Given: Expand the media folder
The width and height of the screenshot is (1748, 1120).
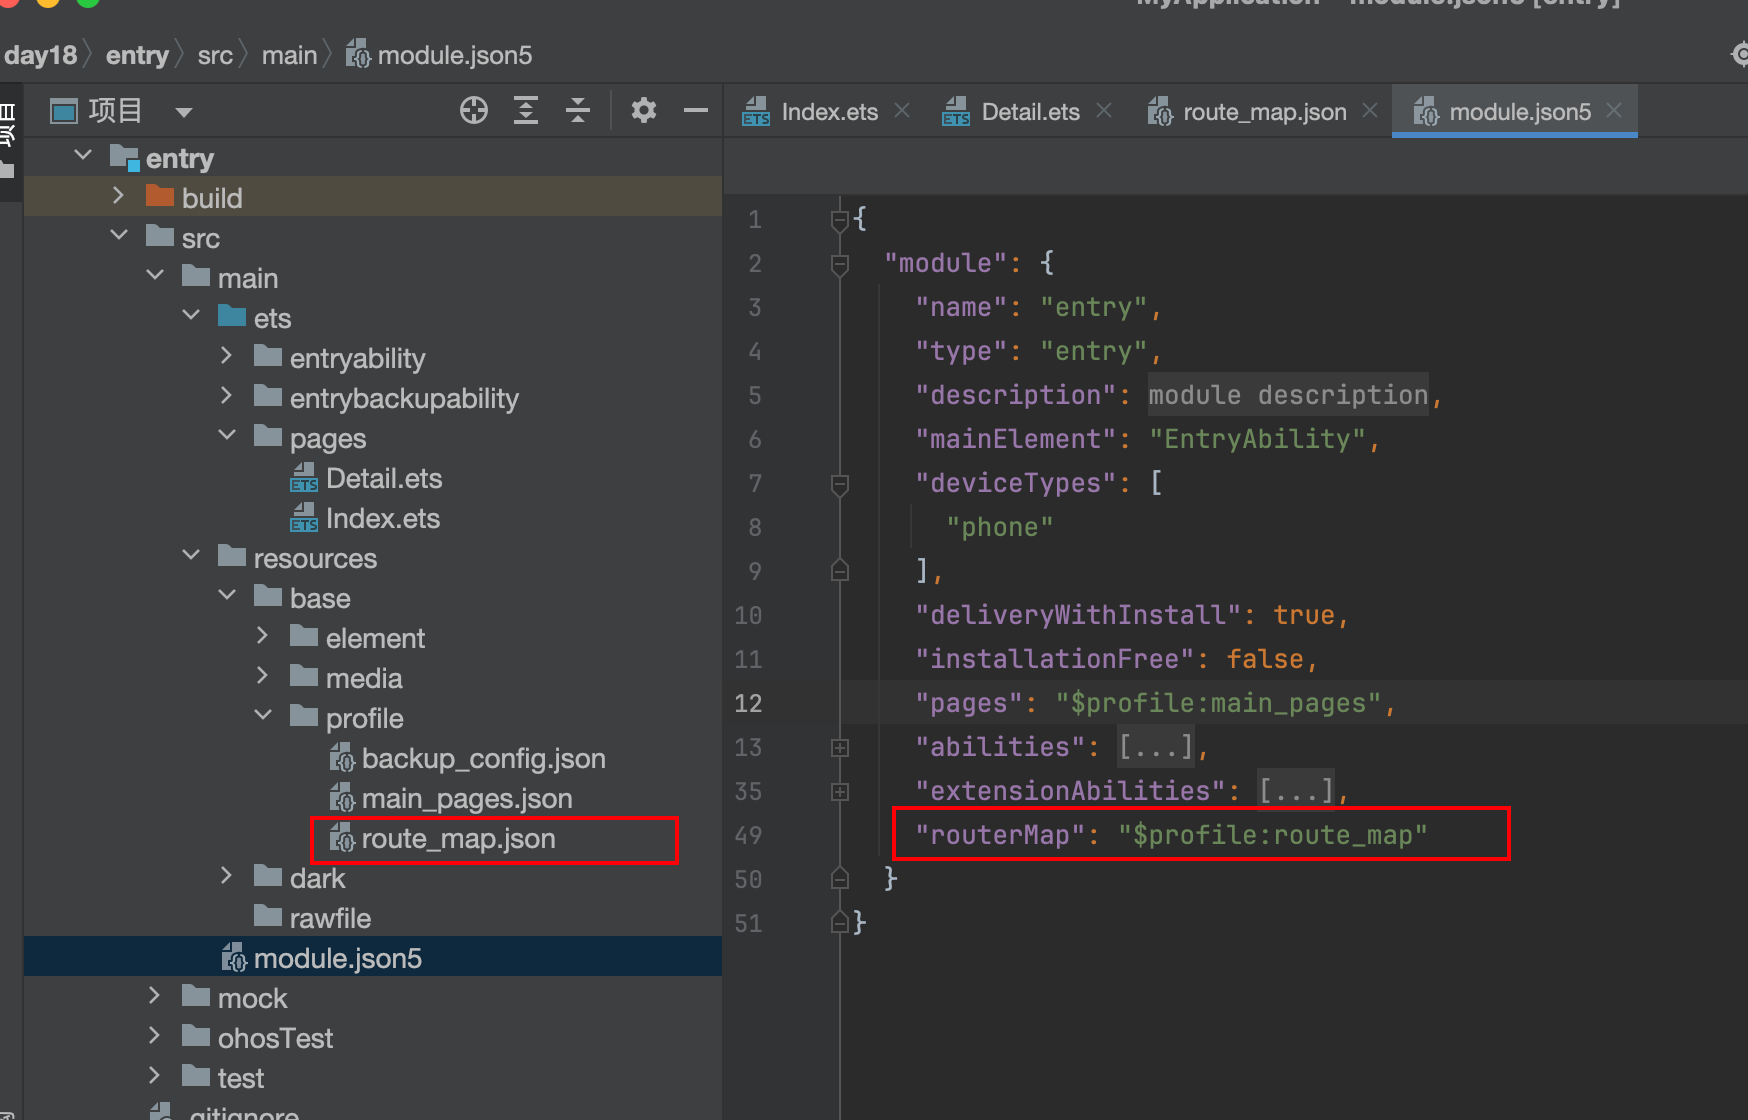Looking at the screenshot, I should pos(263,675).
